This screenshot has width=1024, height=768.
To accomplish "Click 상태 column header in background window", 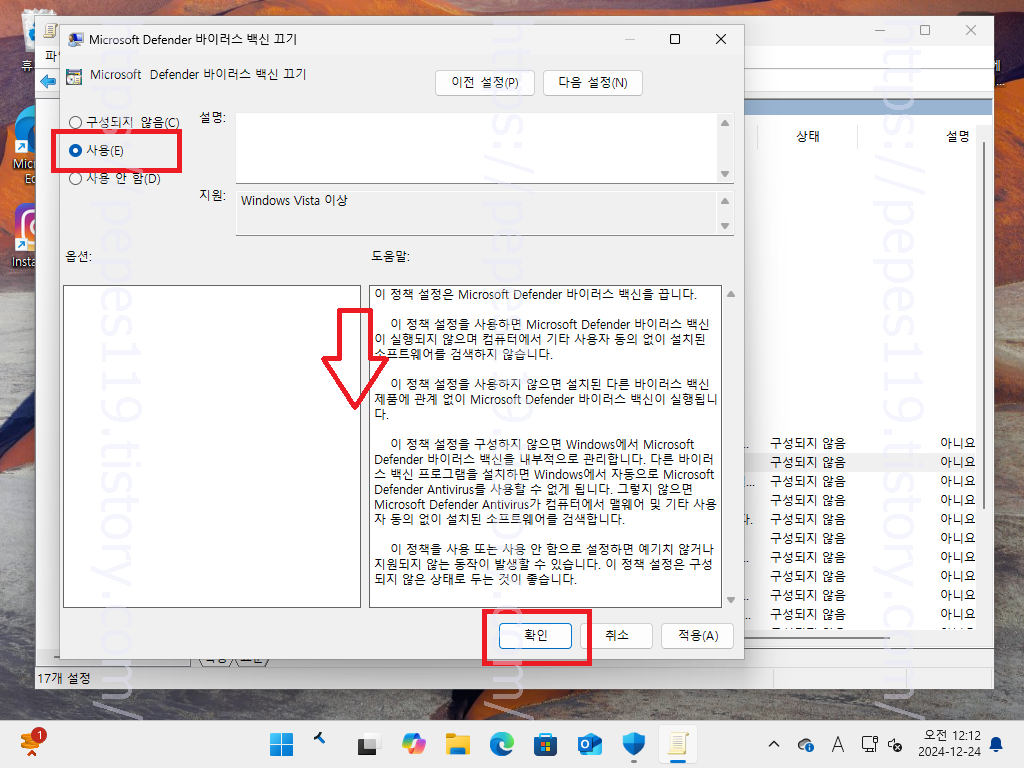I will click(808, 136).
